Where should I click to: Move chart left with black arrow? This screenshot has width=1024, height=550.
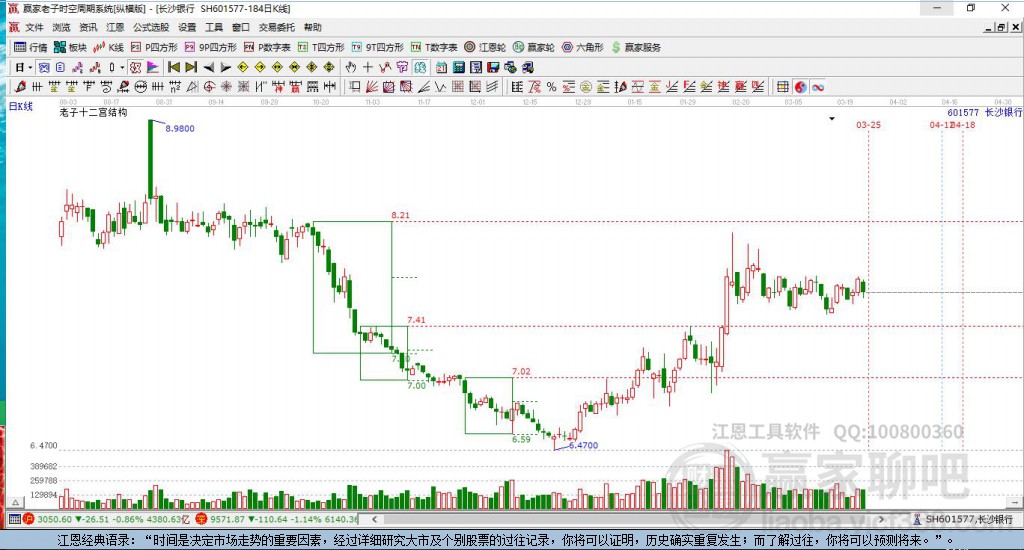tap(208, 67)
